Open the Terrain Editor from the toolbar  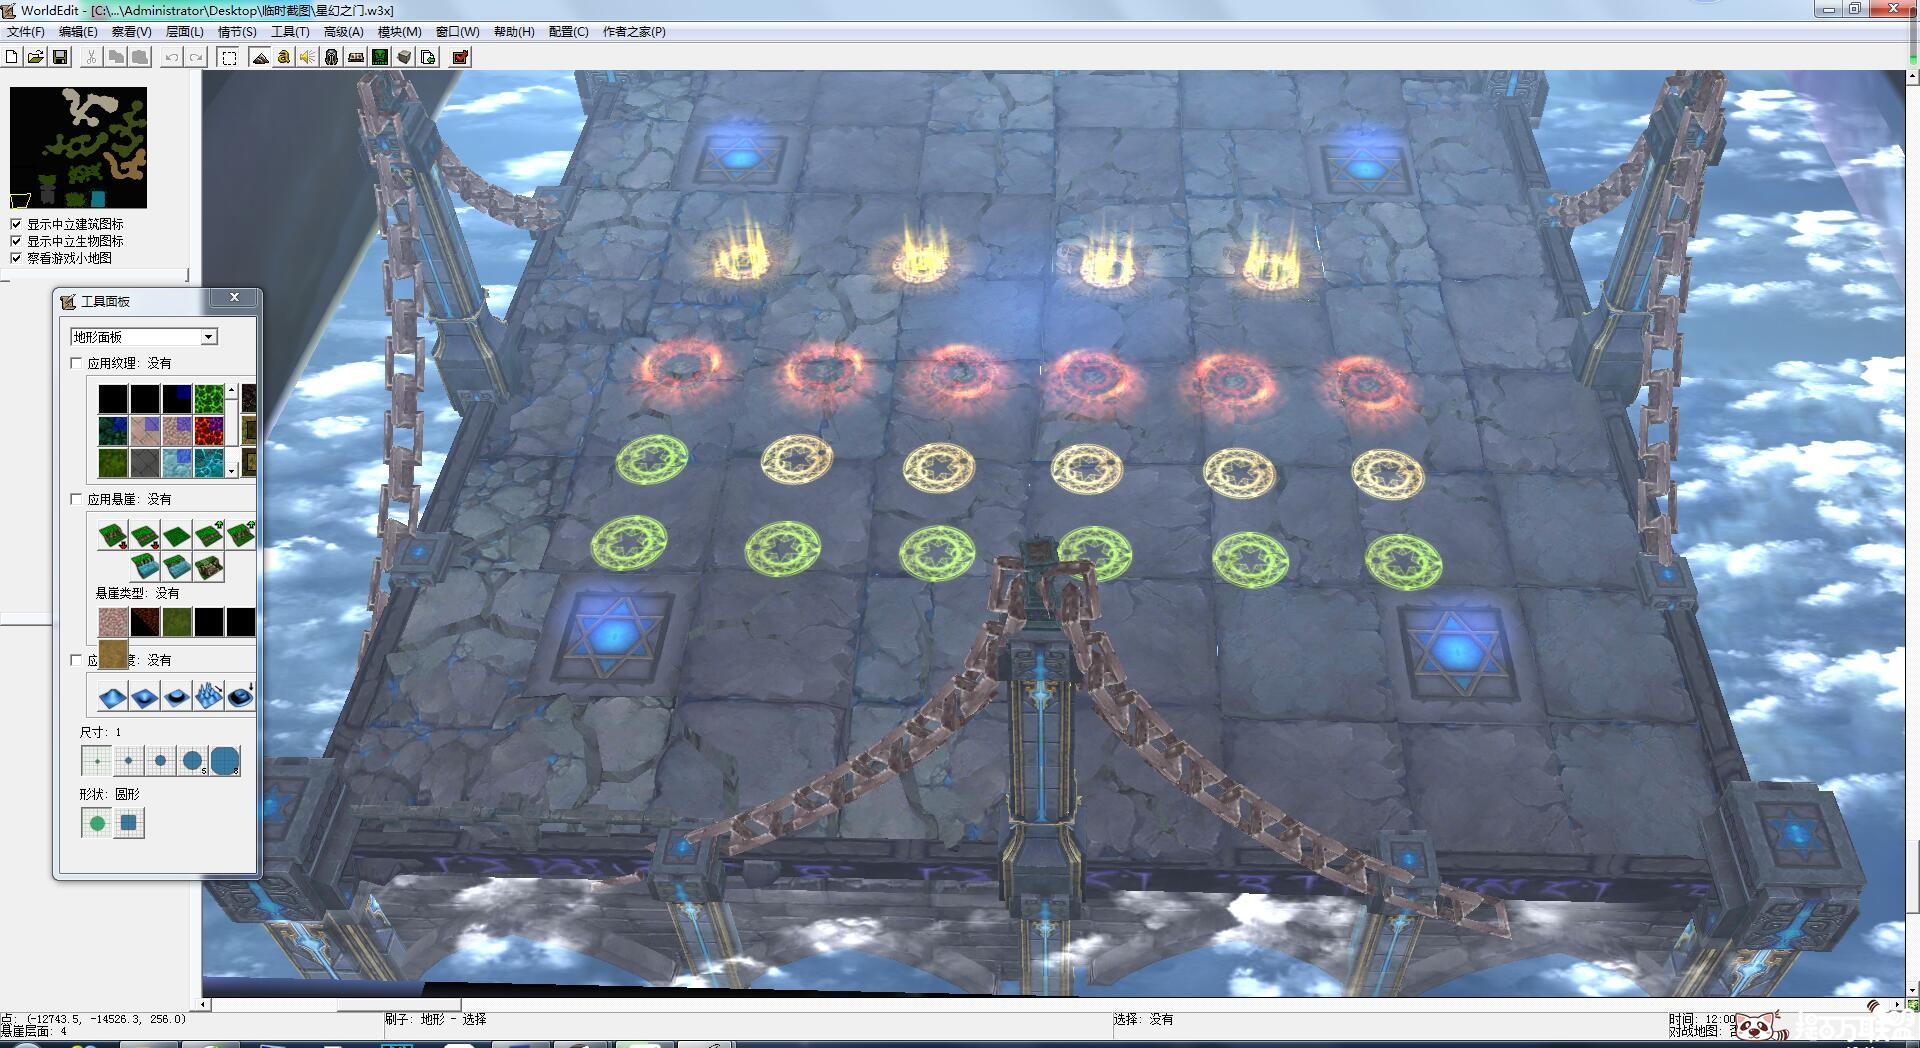pyautogui.click(x=260, y=57)
